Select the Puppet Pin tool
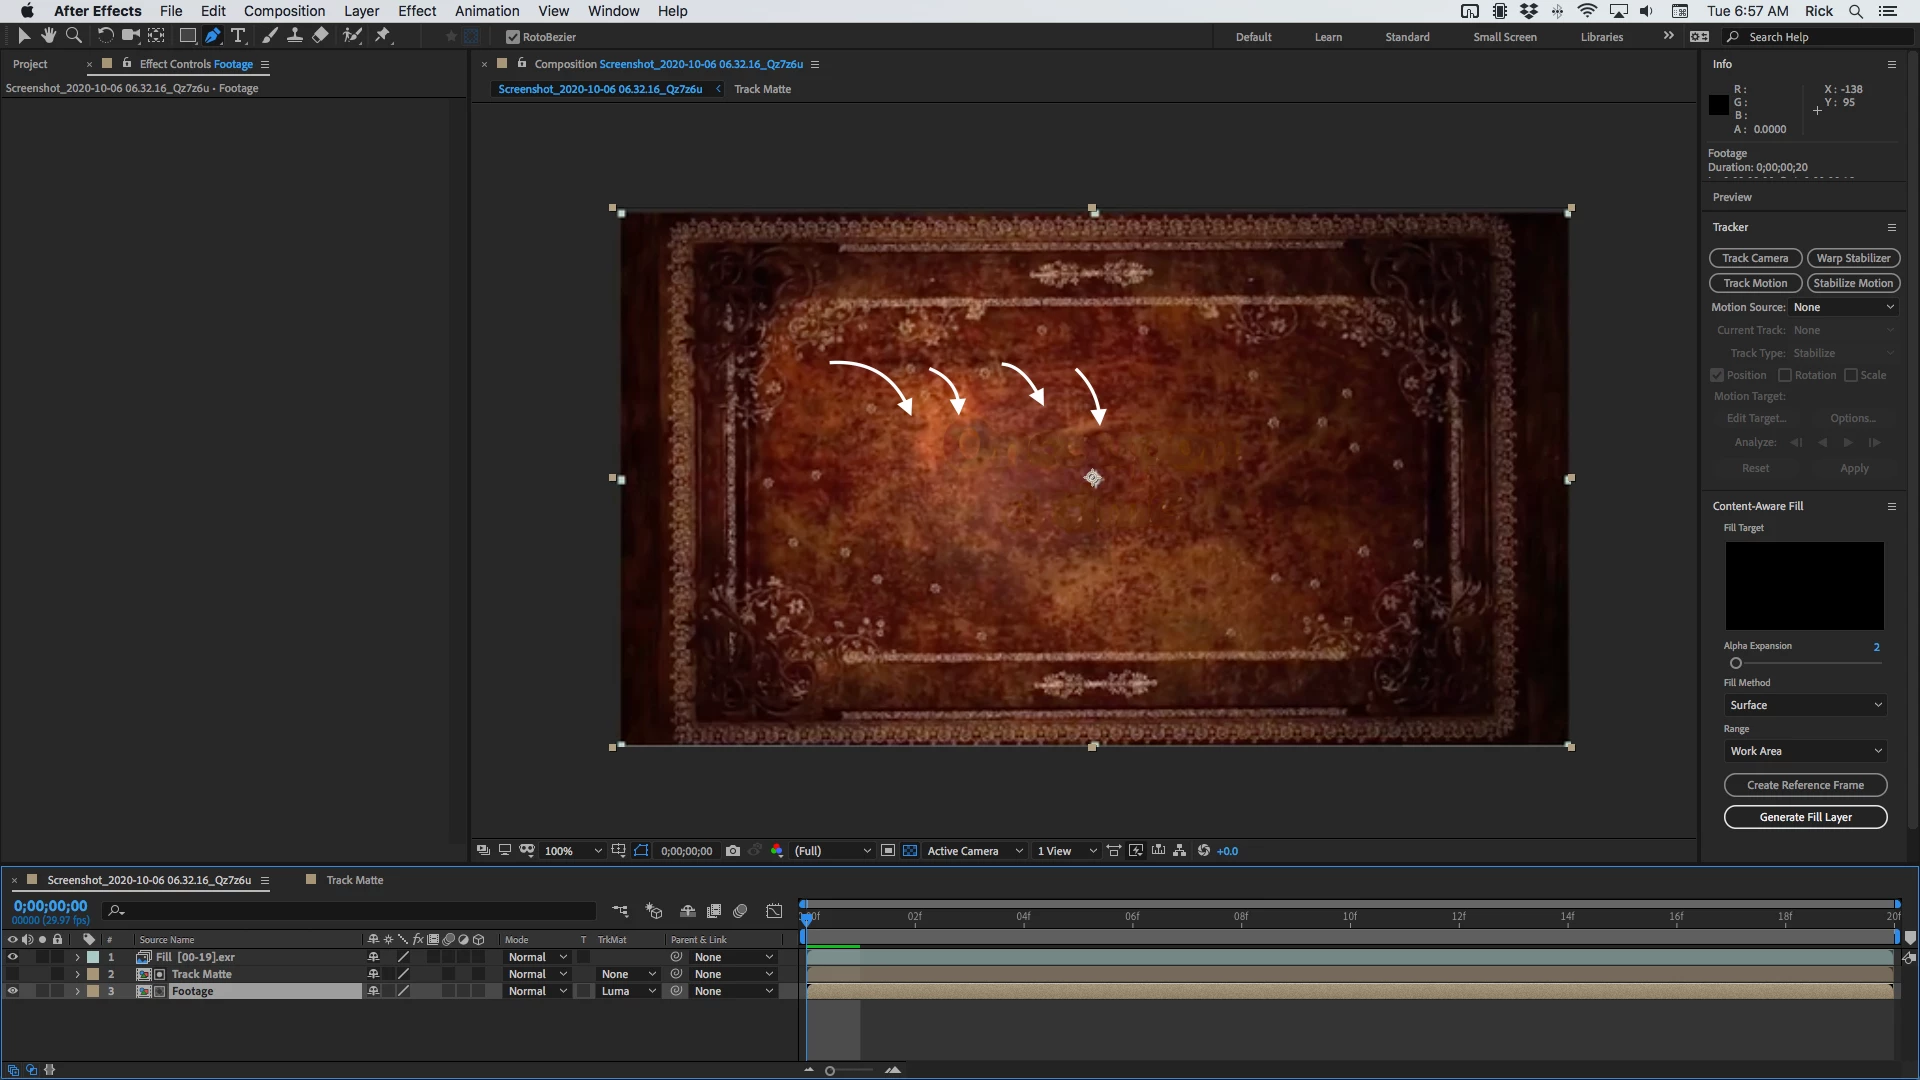Viewport: 1920px width, 1080px height. [382, 36]
